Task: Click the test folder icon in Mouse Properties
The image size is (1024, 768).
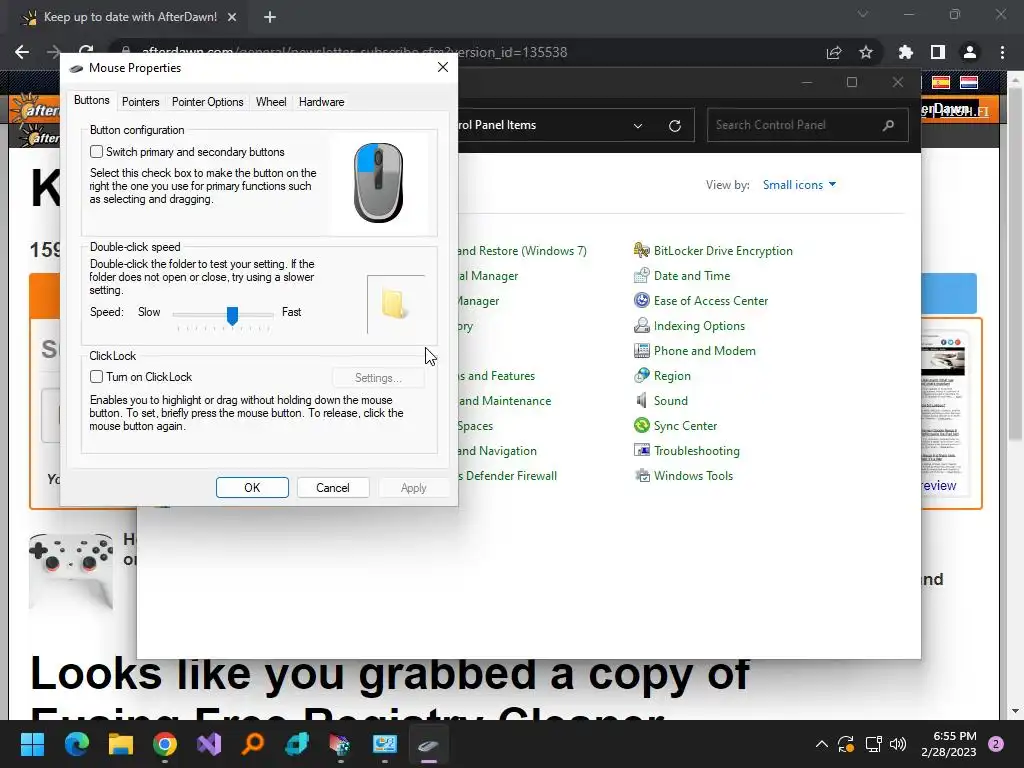Action: (395, 304)
